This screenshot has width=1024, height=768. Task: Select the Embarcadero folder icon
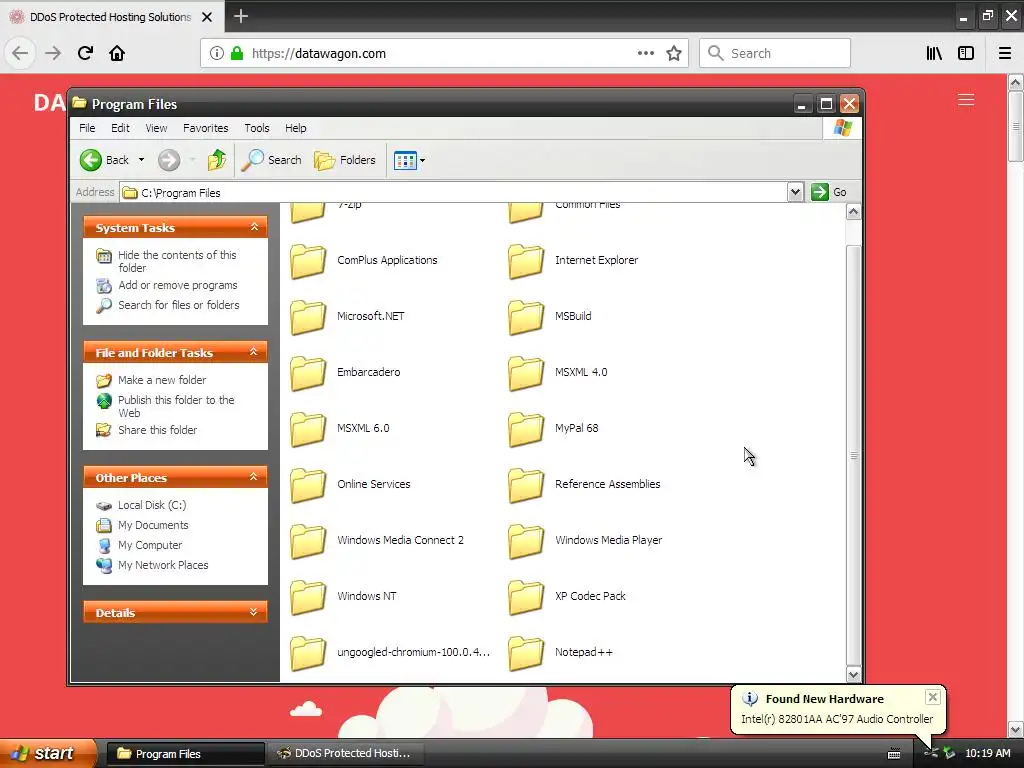[308, 374]
